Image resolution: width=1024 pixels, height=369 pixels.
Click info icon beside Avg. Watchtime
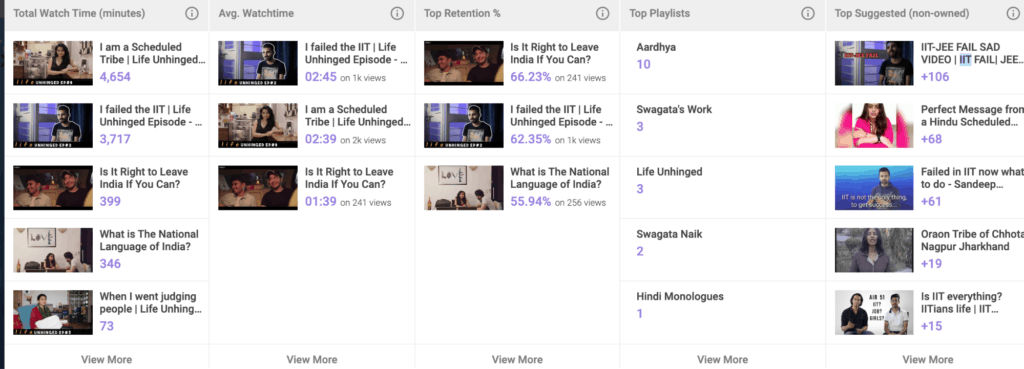tap(397, 13)
